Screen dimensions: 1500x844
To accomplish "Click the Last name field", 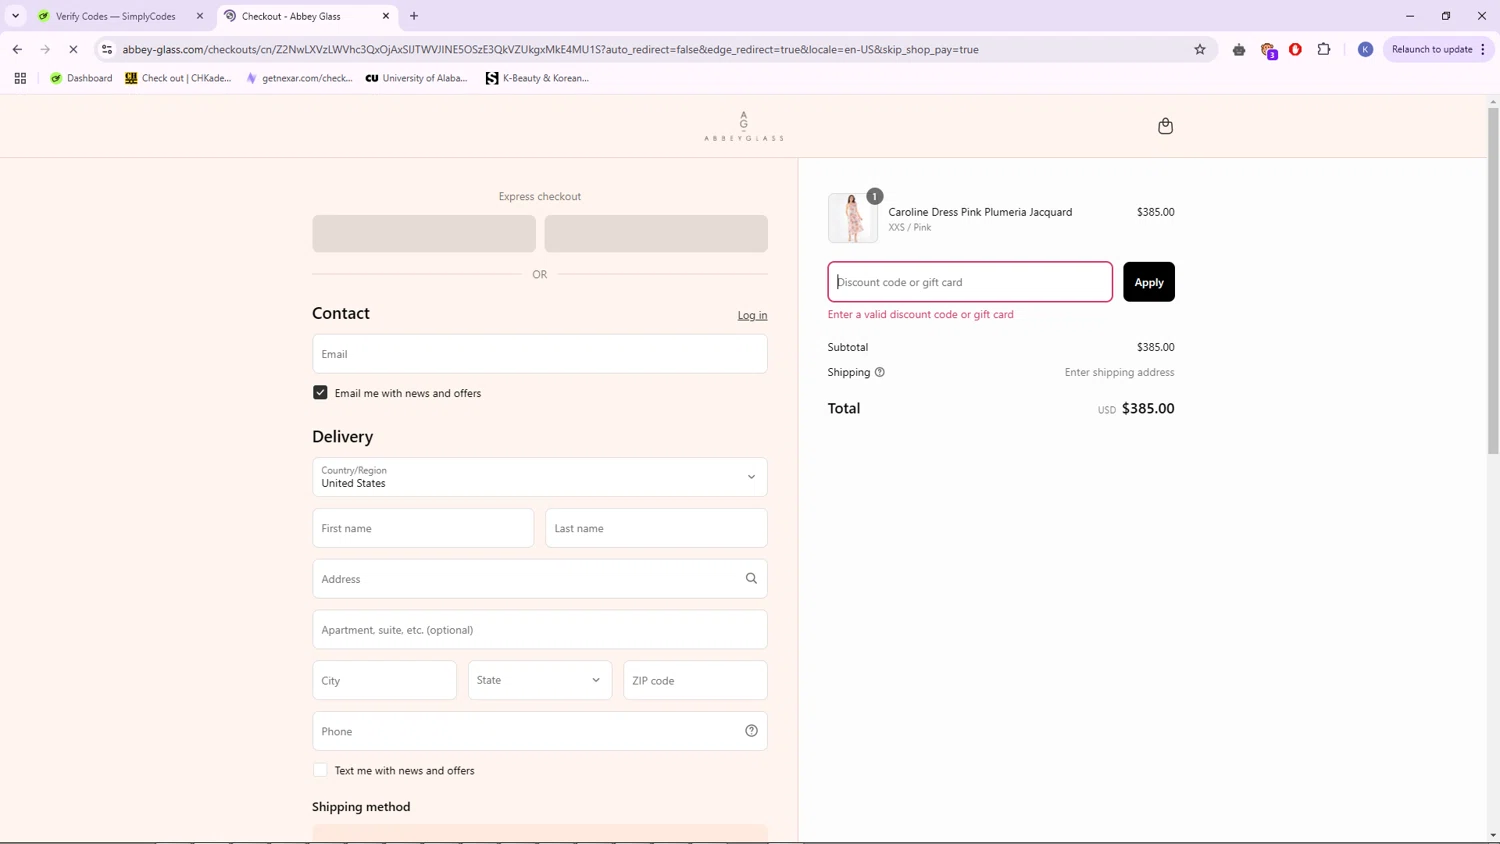I will tap(656, 528).
